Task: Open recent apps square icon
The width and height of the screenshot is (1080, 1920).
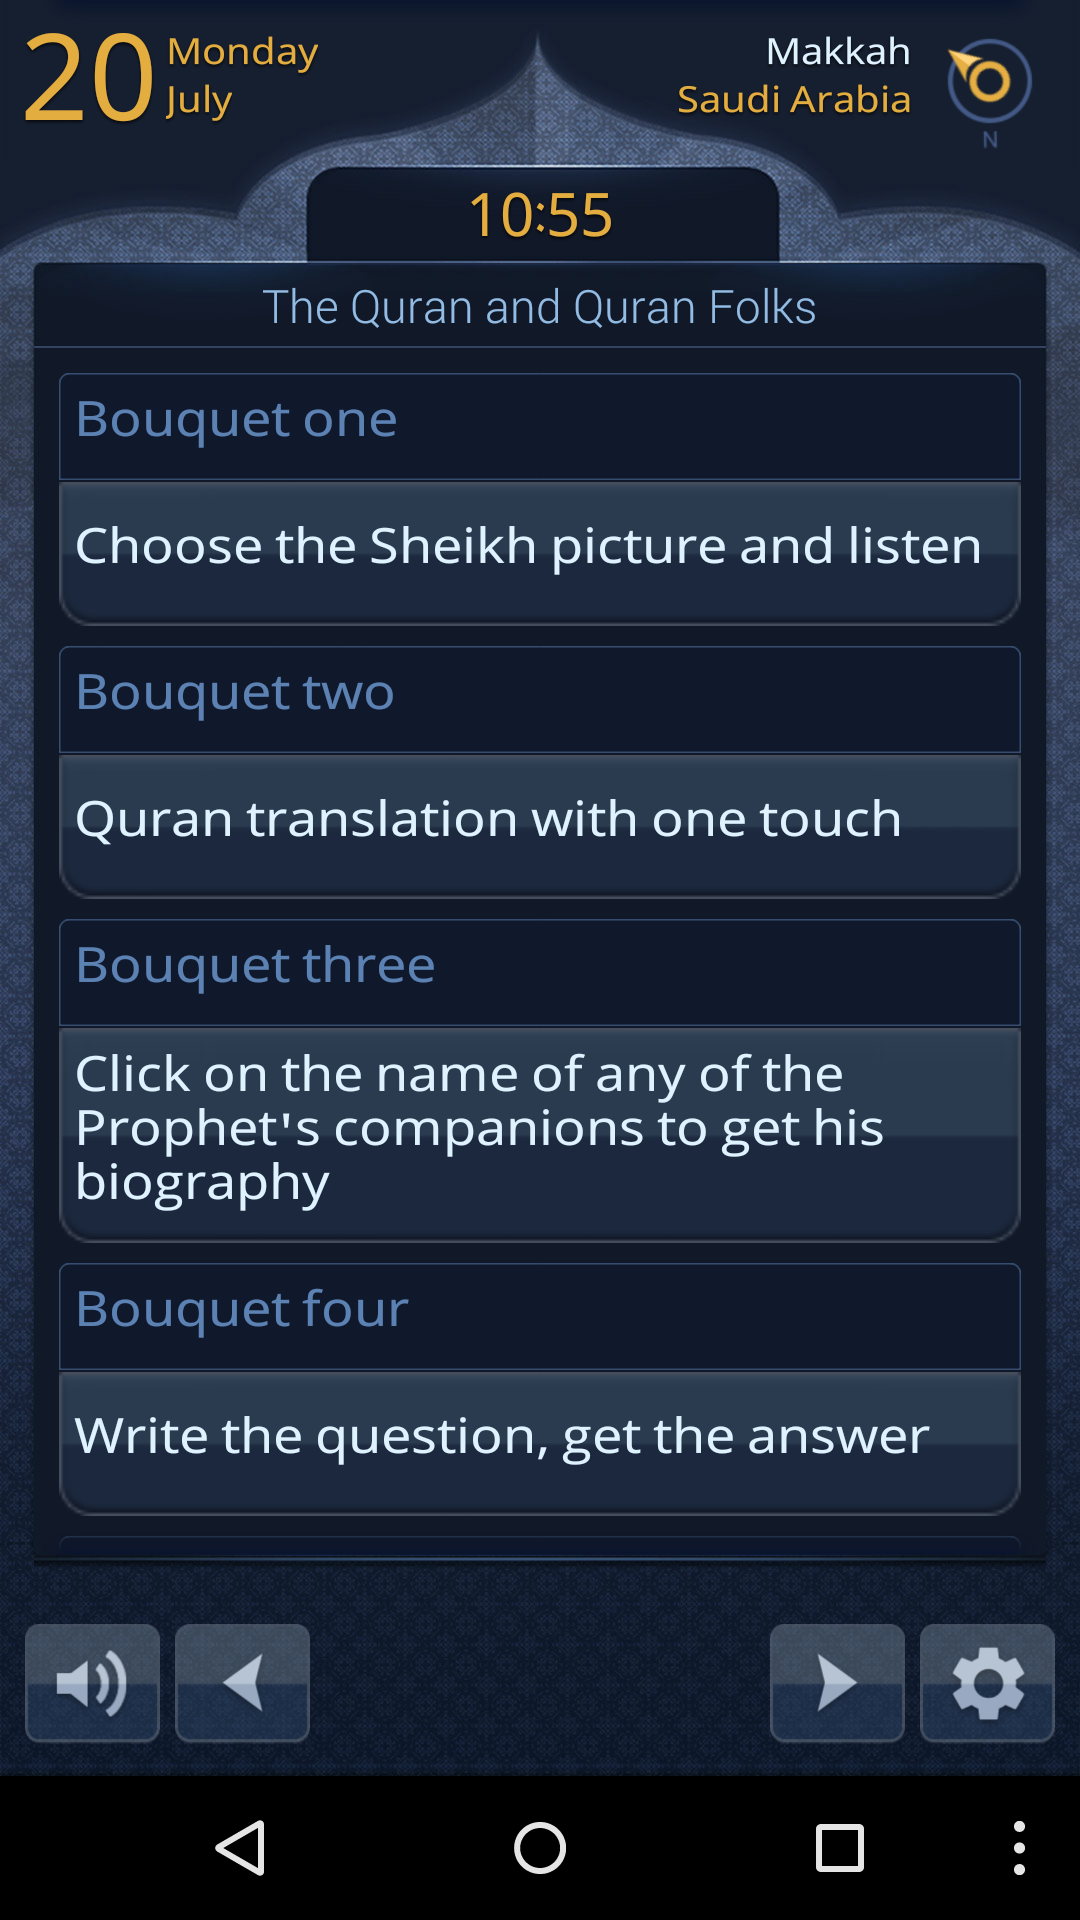Action: click(839, 1847)
